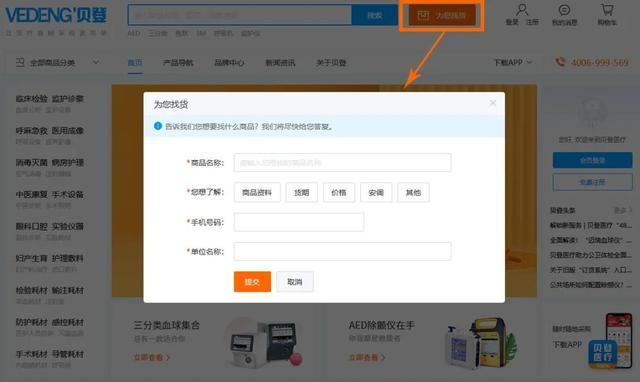Click the 更多 link beside 贝登头条

click(622, 210)
